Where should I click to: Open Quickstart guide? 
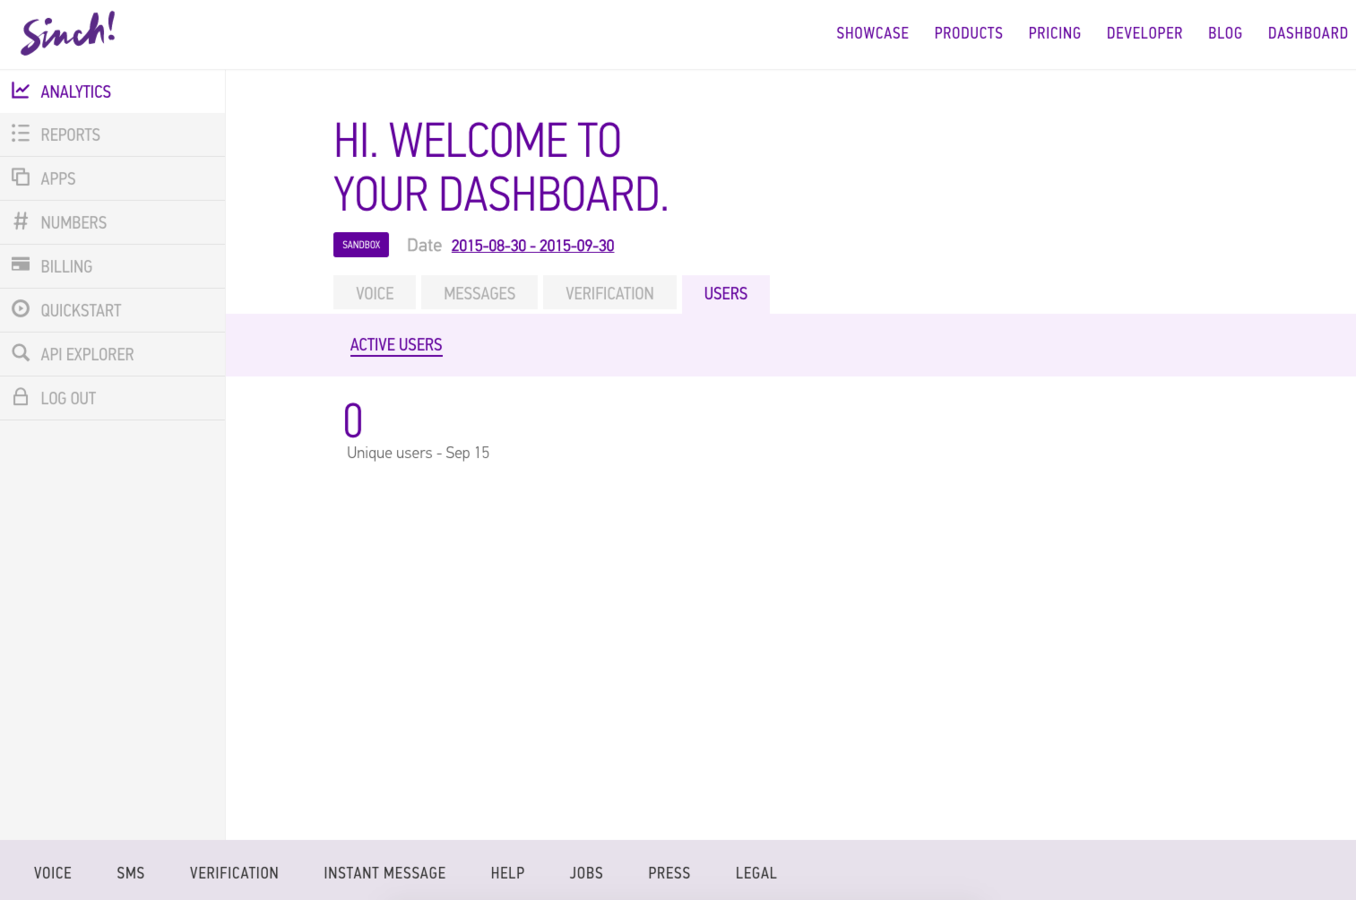tap(112, 311)
